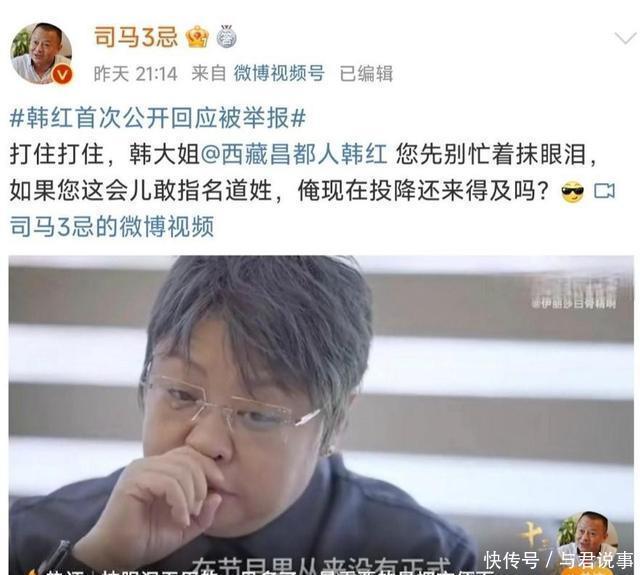Click the 昨天 21:14 timestamp
640x575 pixels.
(136, 74)
